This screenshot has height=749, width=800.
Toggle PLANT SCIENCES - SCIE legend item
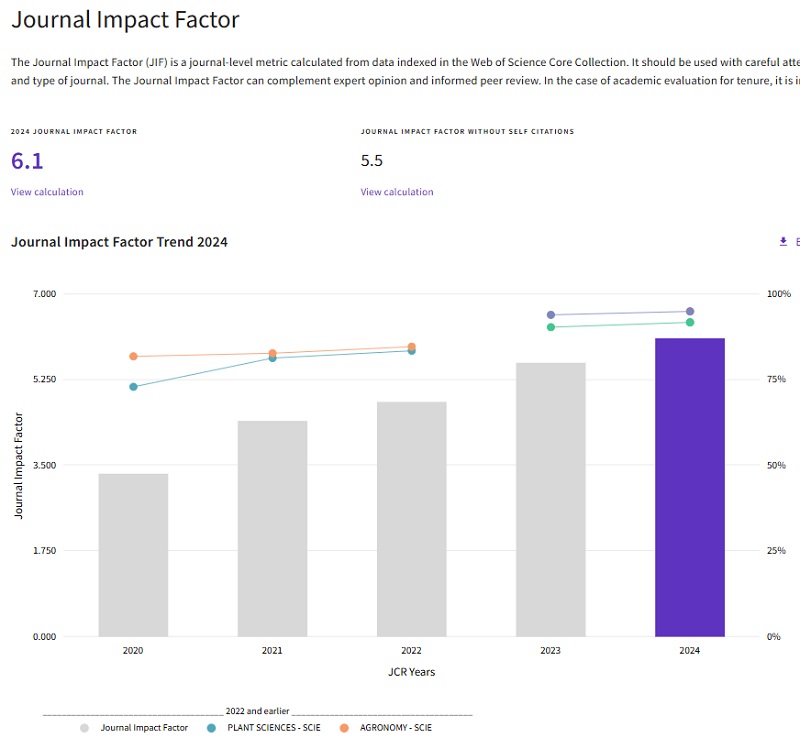[x=264, y=728]
